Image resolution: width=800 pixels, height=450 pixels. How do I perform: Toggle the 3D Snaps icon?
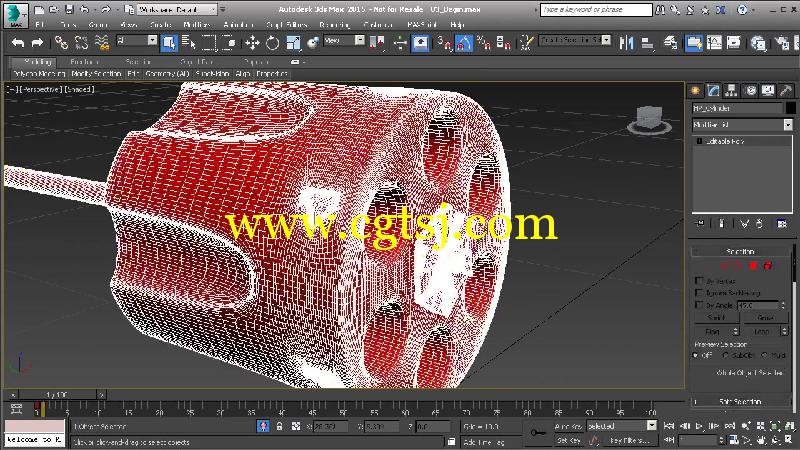(x=444, y=43)
